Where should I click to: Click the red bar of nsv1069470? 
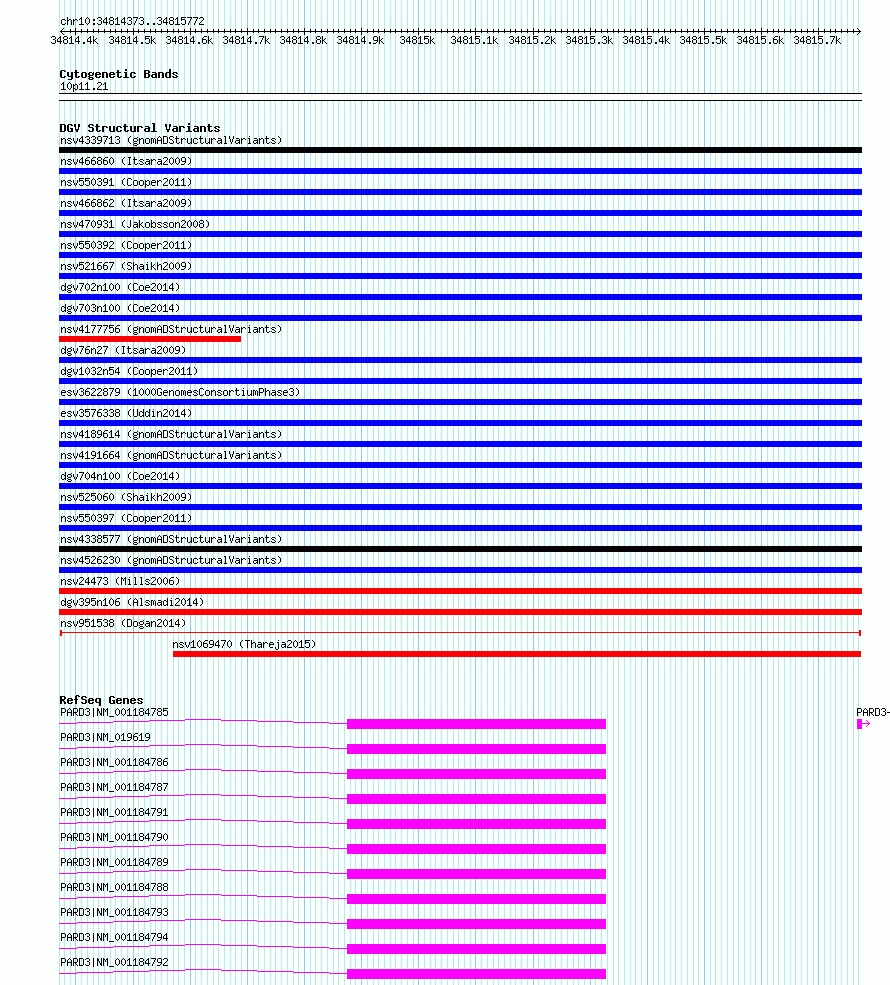(516, 654)
